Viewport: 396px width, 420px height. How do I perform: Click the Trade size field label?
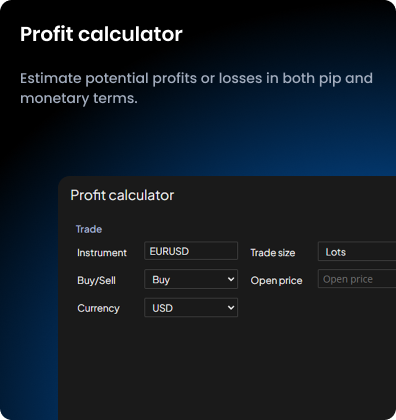pos(273,253)
